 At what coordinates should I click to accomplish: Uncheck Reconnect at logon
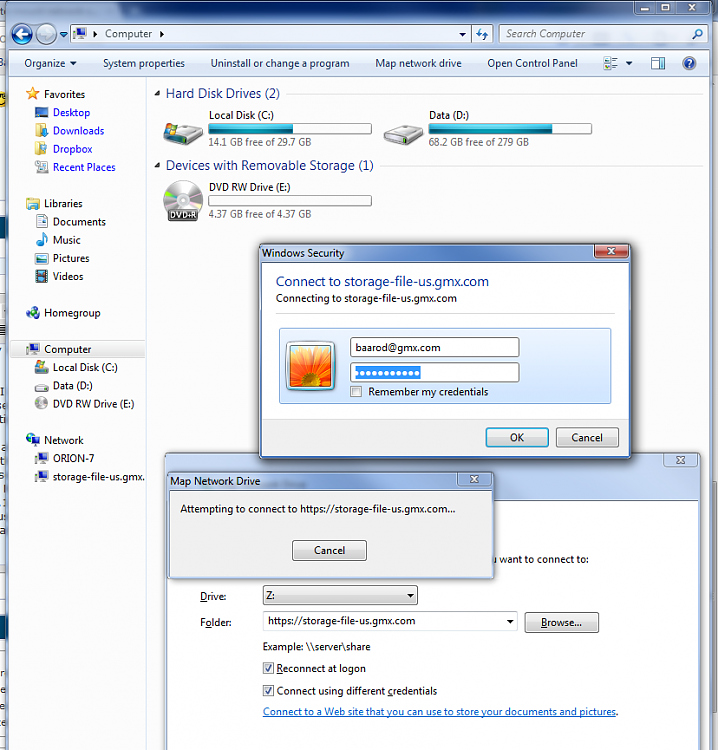click(268, 668)
